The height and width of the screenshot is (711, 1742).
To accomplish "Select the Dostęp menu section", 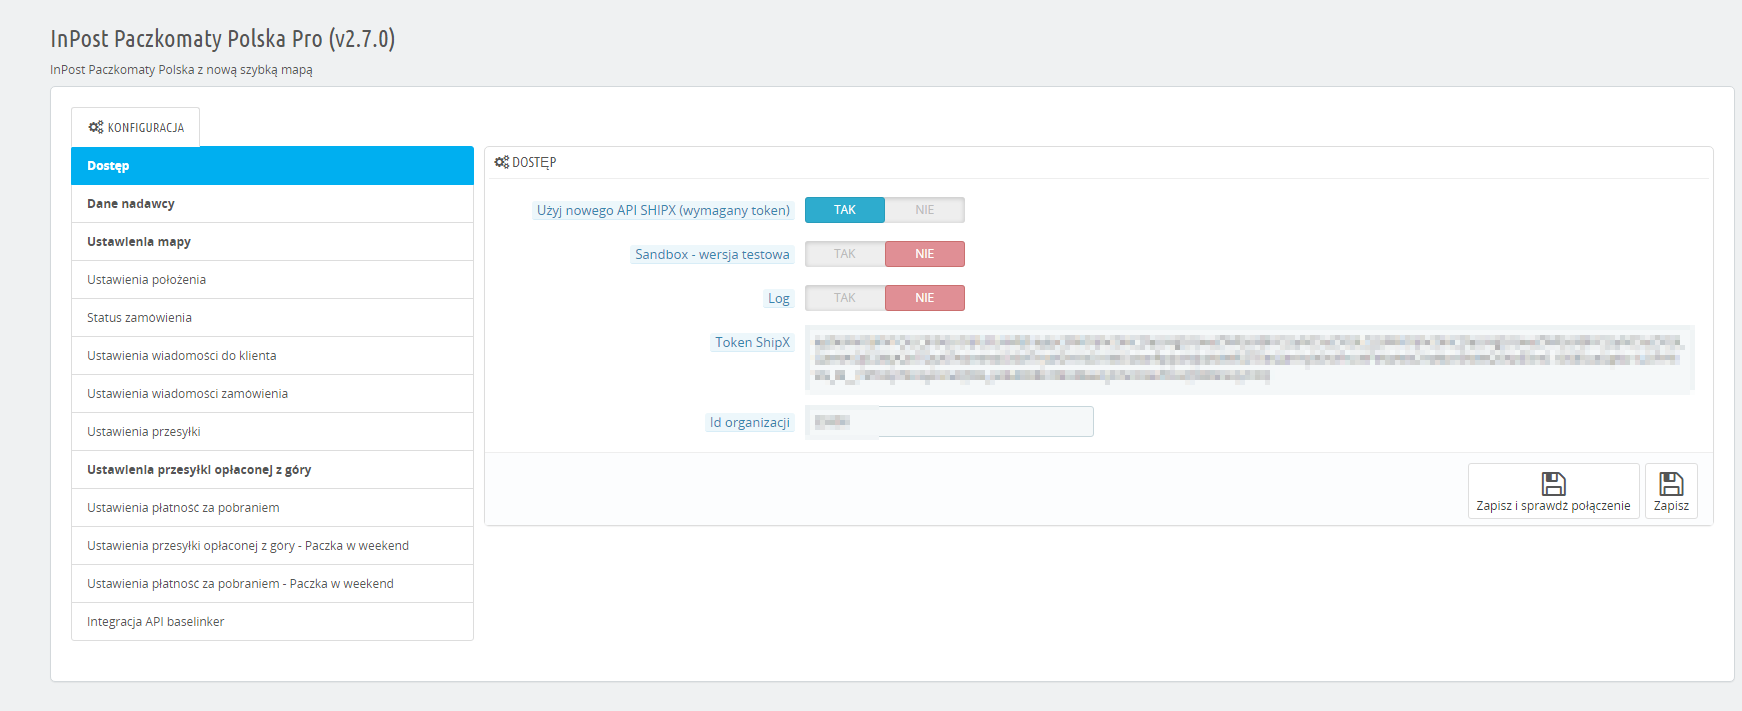I will click(272, 166).
